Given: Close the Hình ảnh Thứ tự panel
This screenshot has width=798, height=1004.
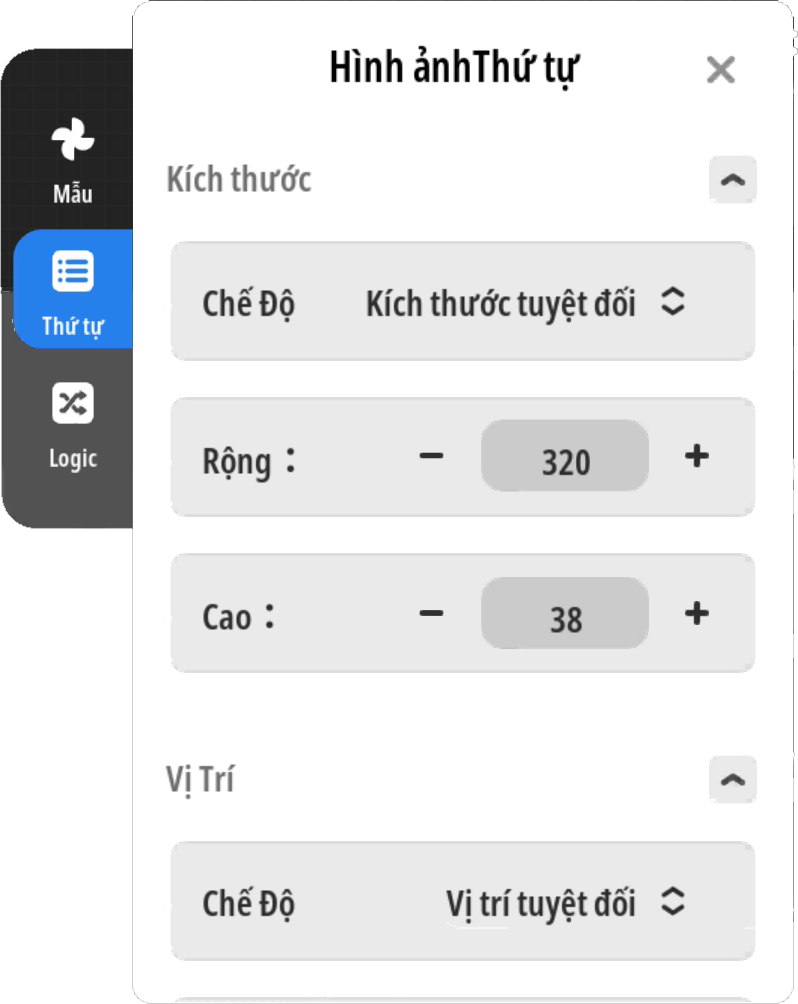Looking at the screenshot, I should [x=720, y=70].
